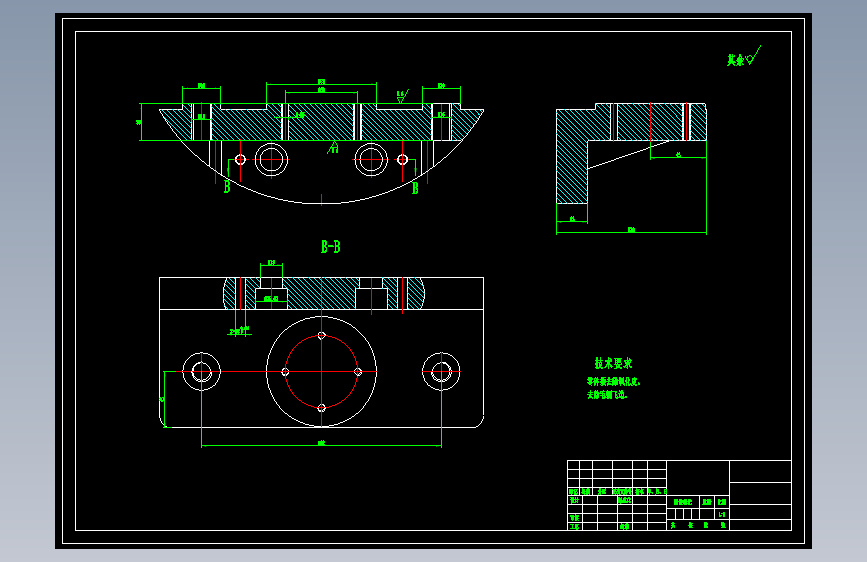This screenshot has height=562, width=867.
Task: Click the right B section-cut marker
Action: [x=415, y=188]
